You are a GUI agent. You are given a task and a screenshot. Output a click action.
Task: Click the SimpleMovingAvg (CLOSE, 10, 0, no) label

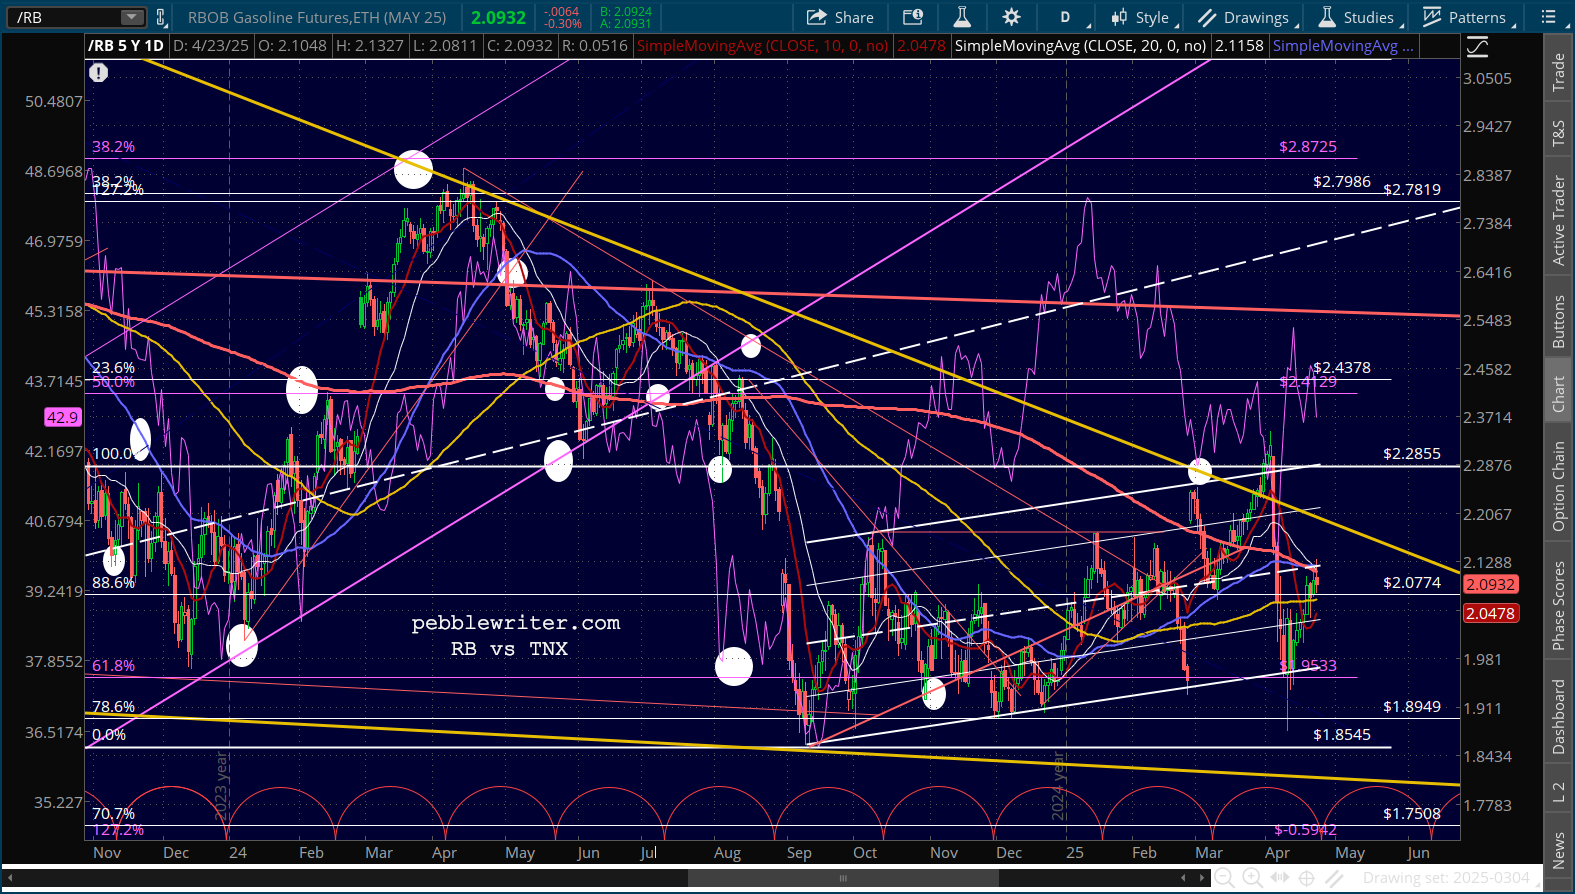tap(763, 46)
